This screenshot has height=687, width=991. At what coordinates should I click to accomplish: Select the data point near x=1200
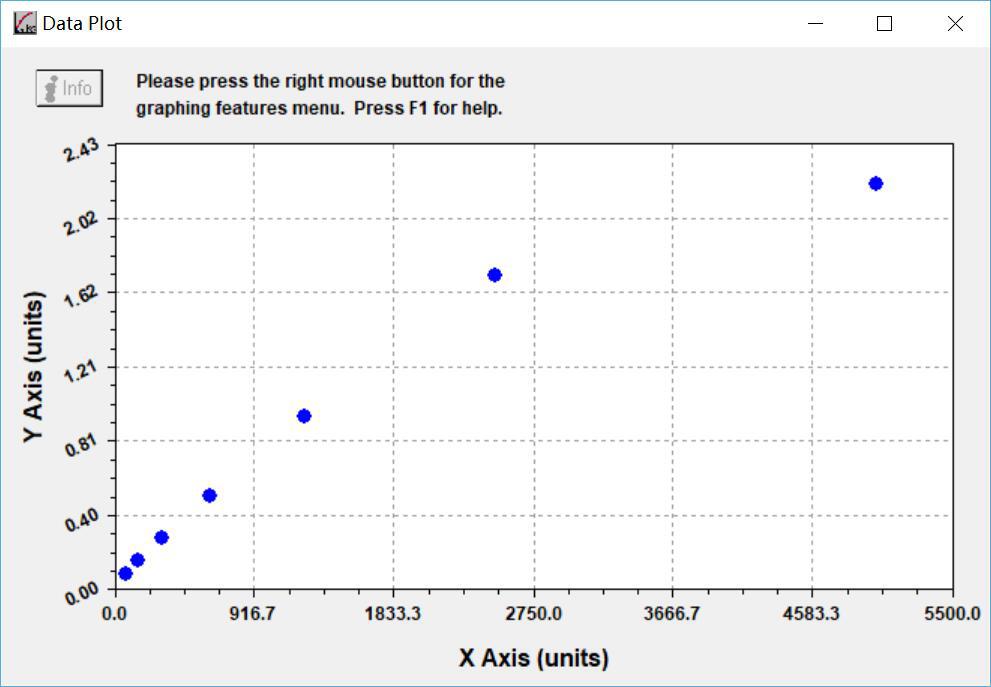(x=305, y=414)
